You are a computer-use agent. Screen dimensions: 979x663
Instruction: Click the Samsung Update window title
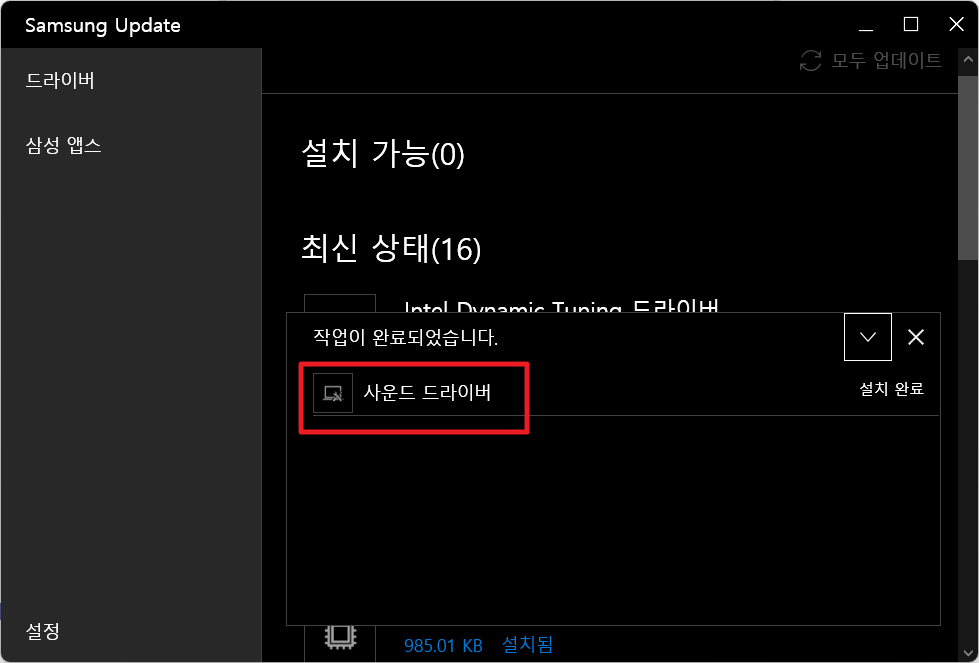point(102,26)
